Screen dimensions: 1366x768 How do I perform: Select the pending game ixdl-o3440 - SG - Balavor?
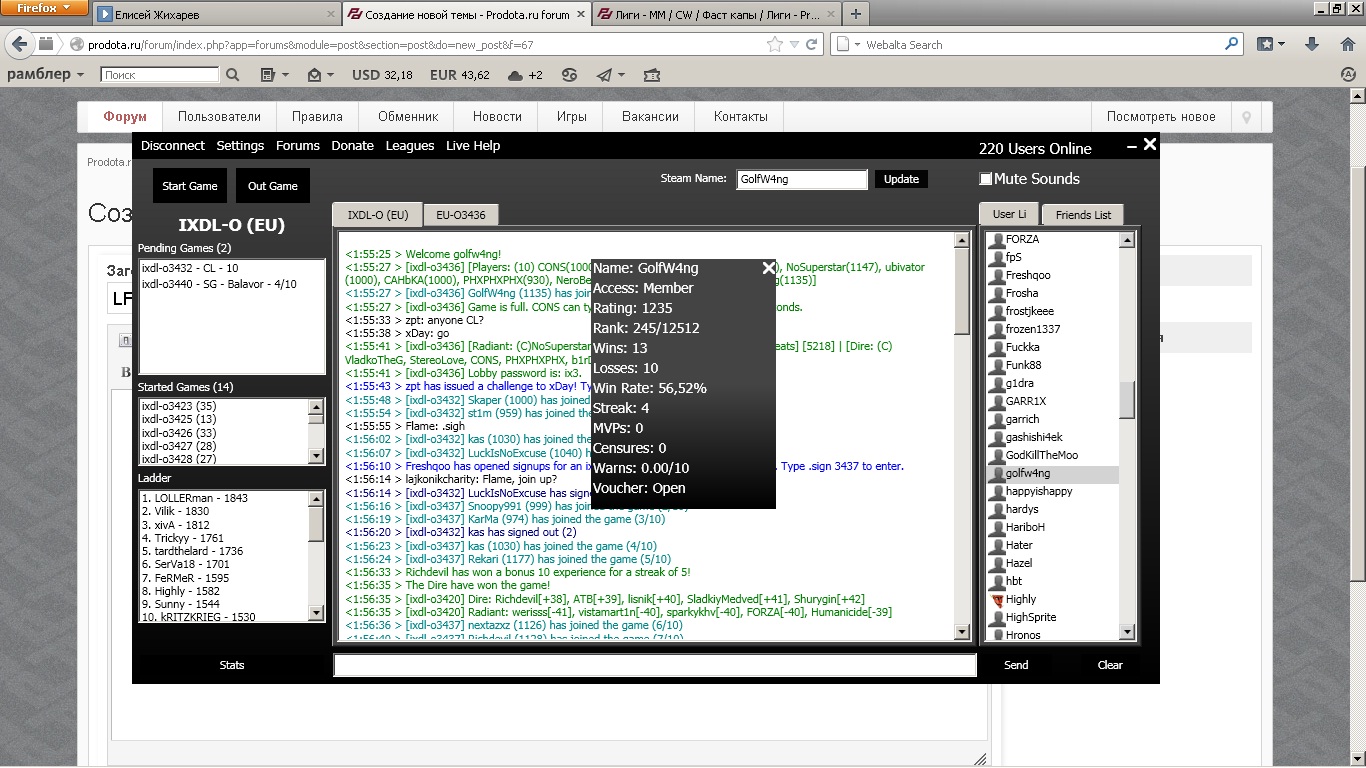219,284
